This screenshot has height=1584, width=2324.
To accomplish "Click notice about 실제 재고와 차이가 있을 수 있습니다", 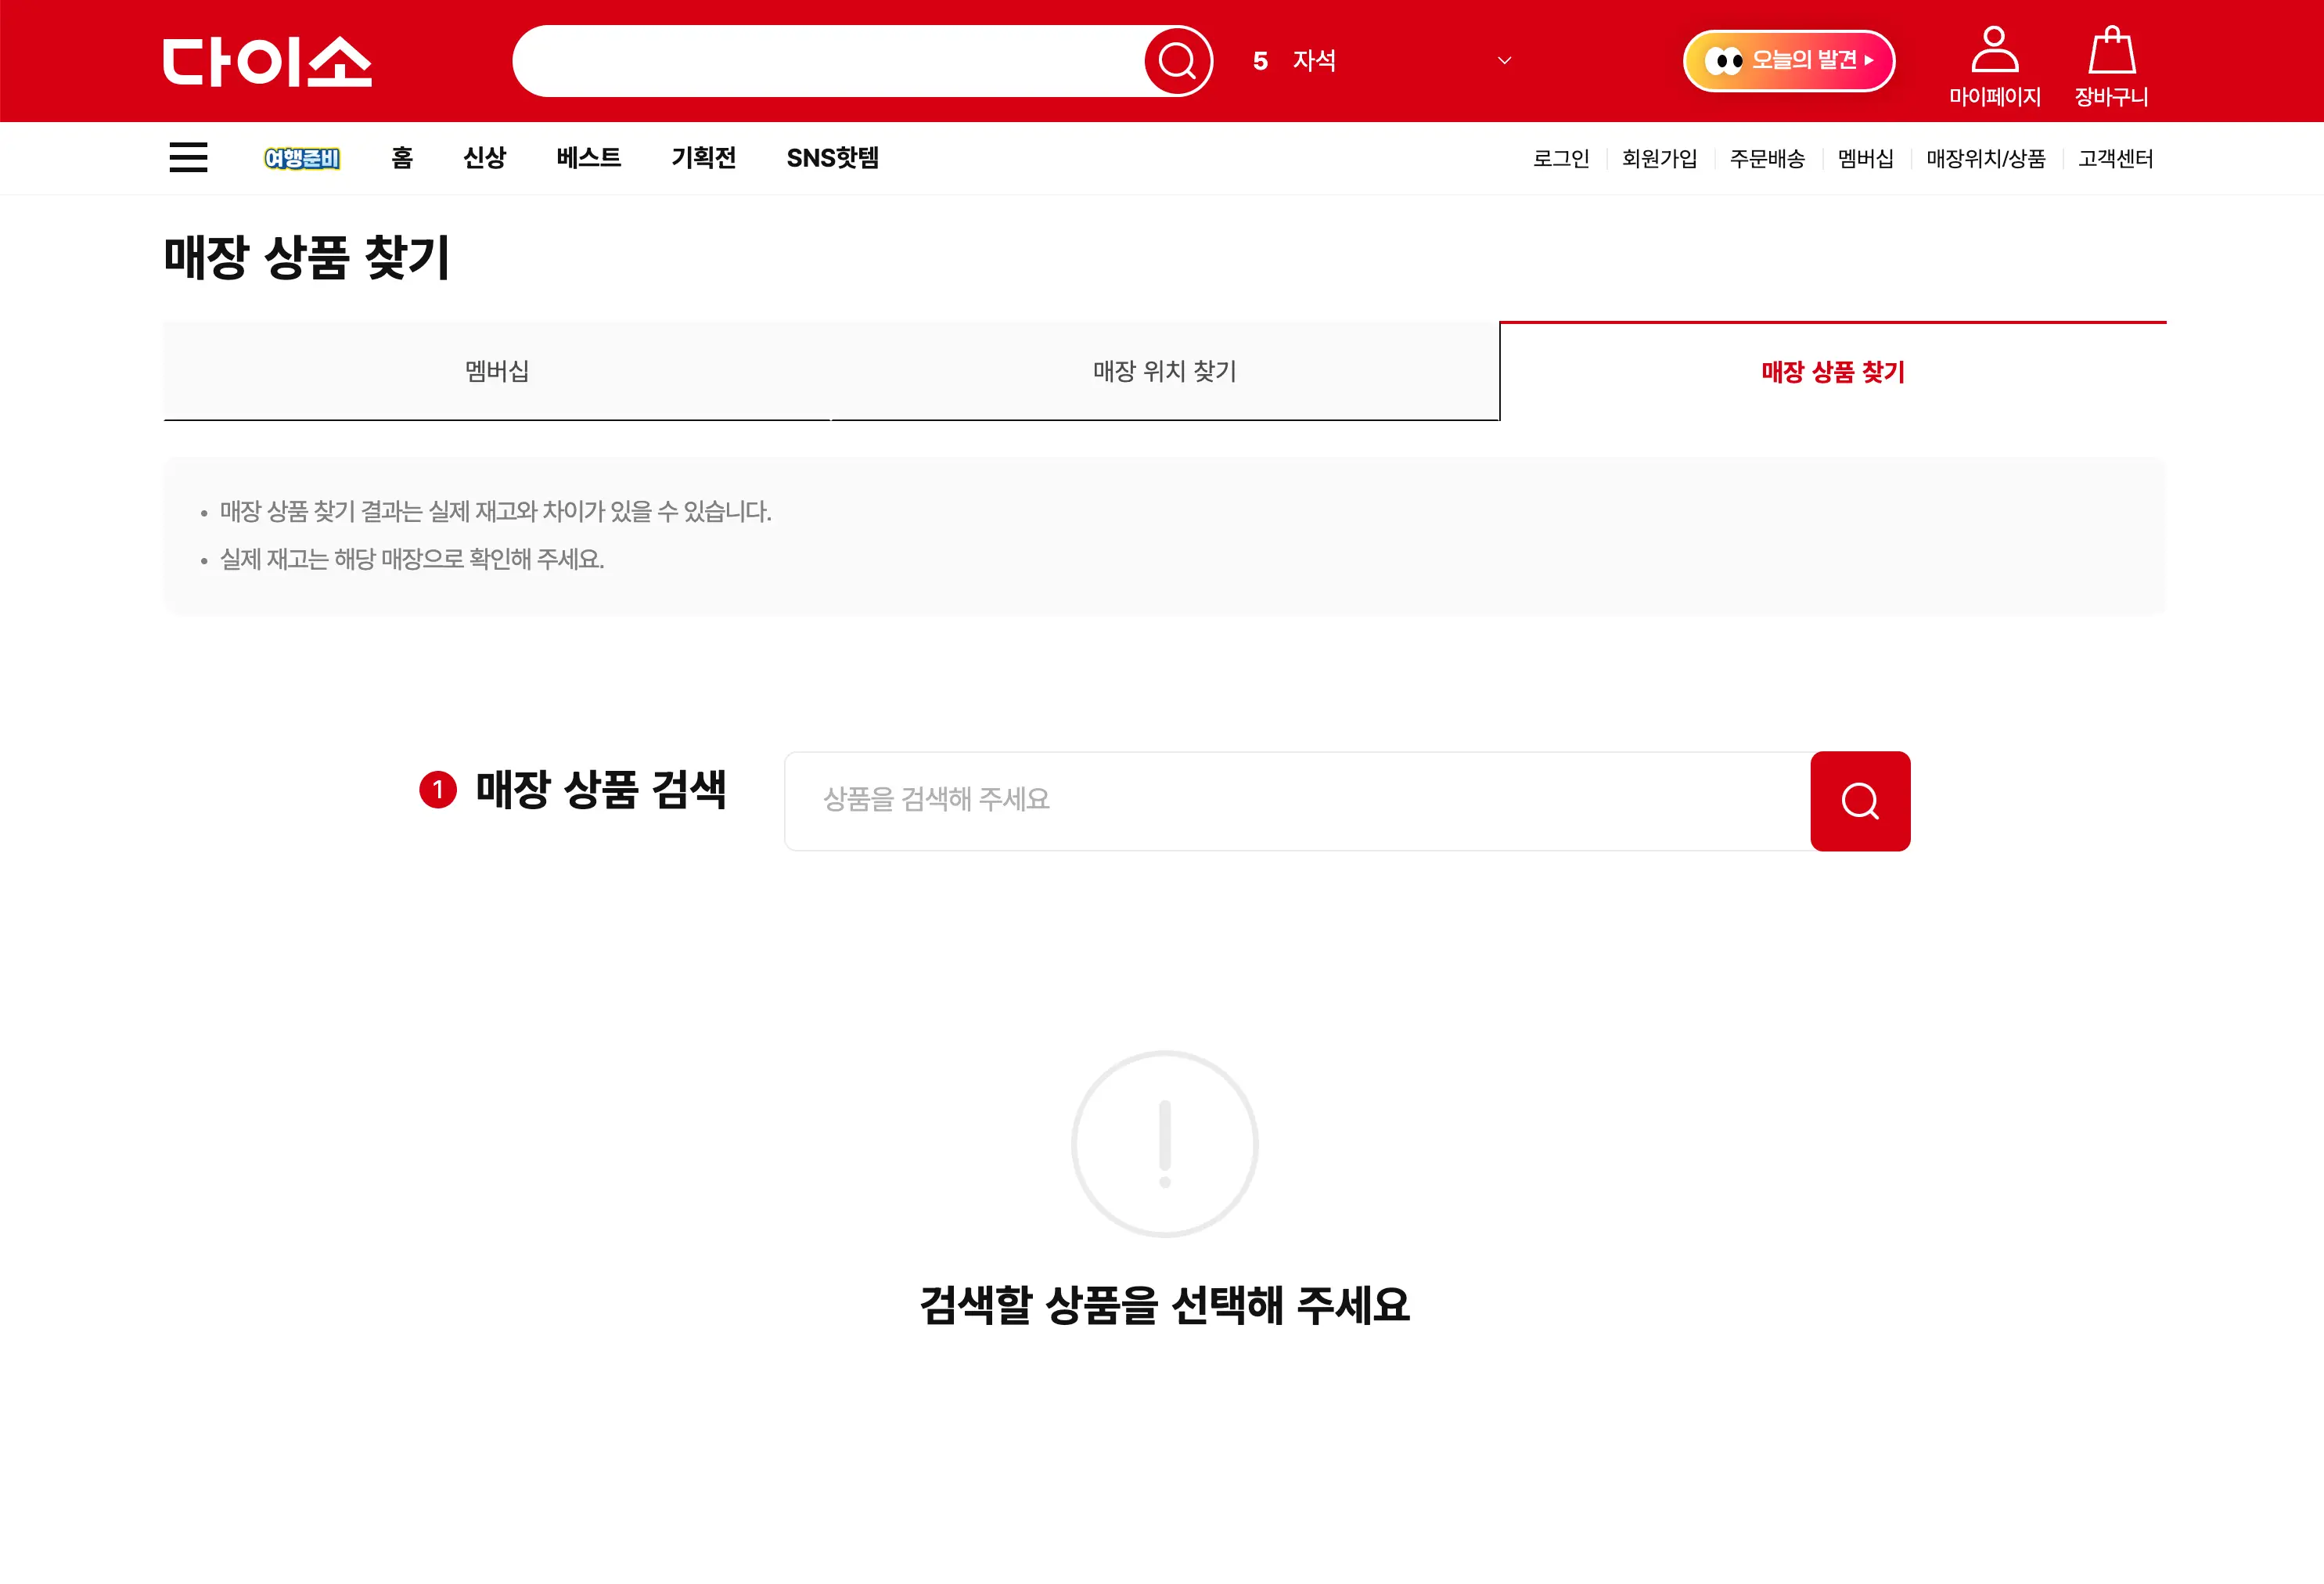I will point(495,512).
